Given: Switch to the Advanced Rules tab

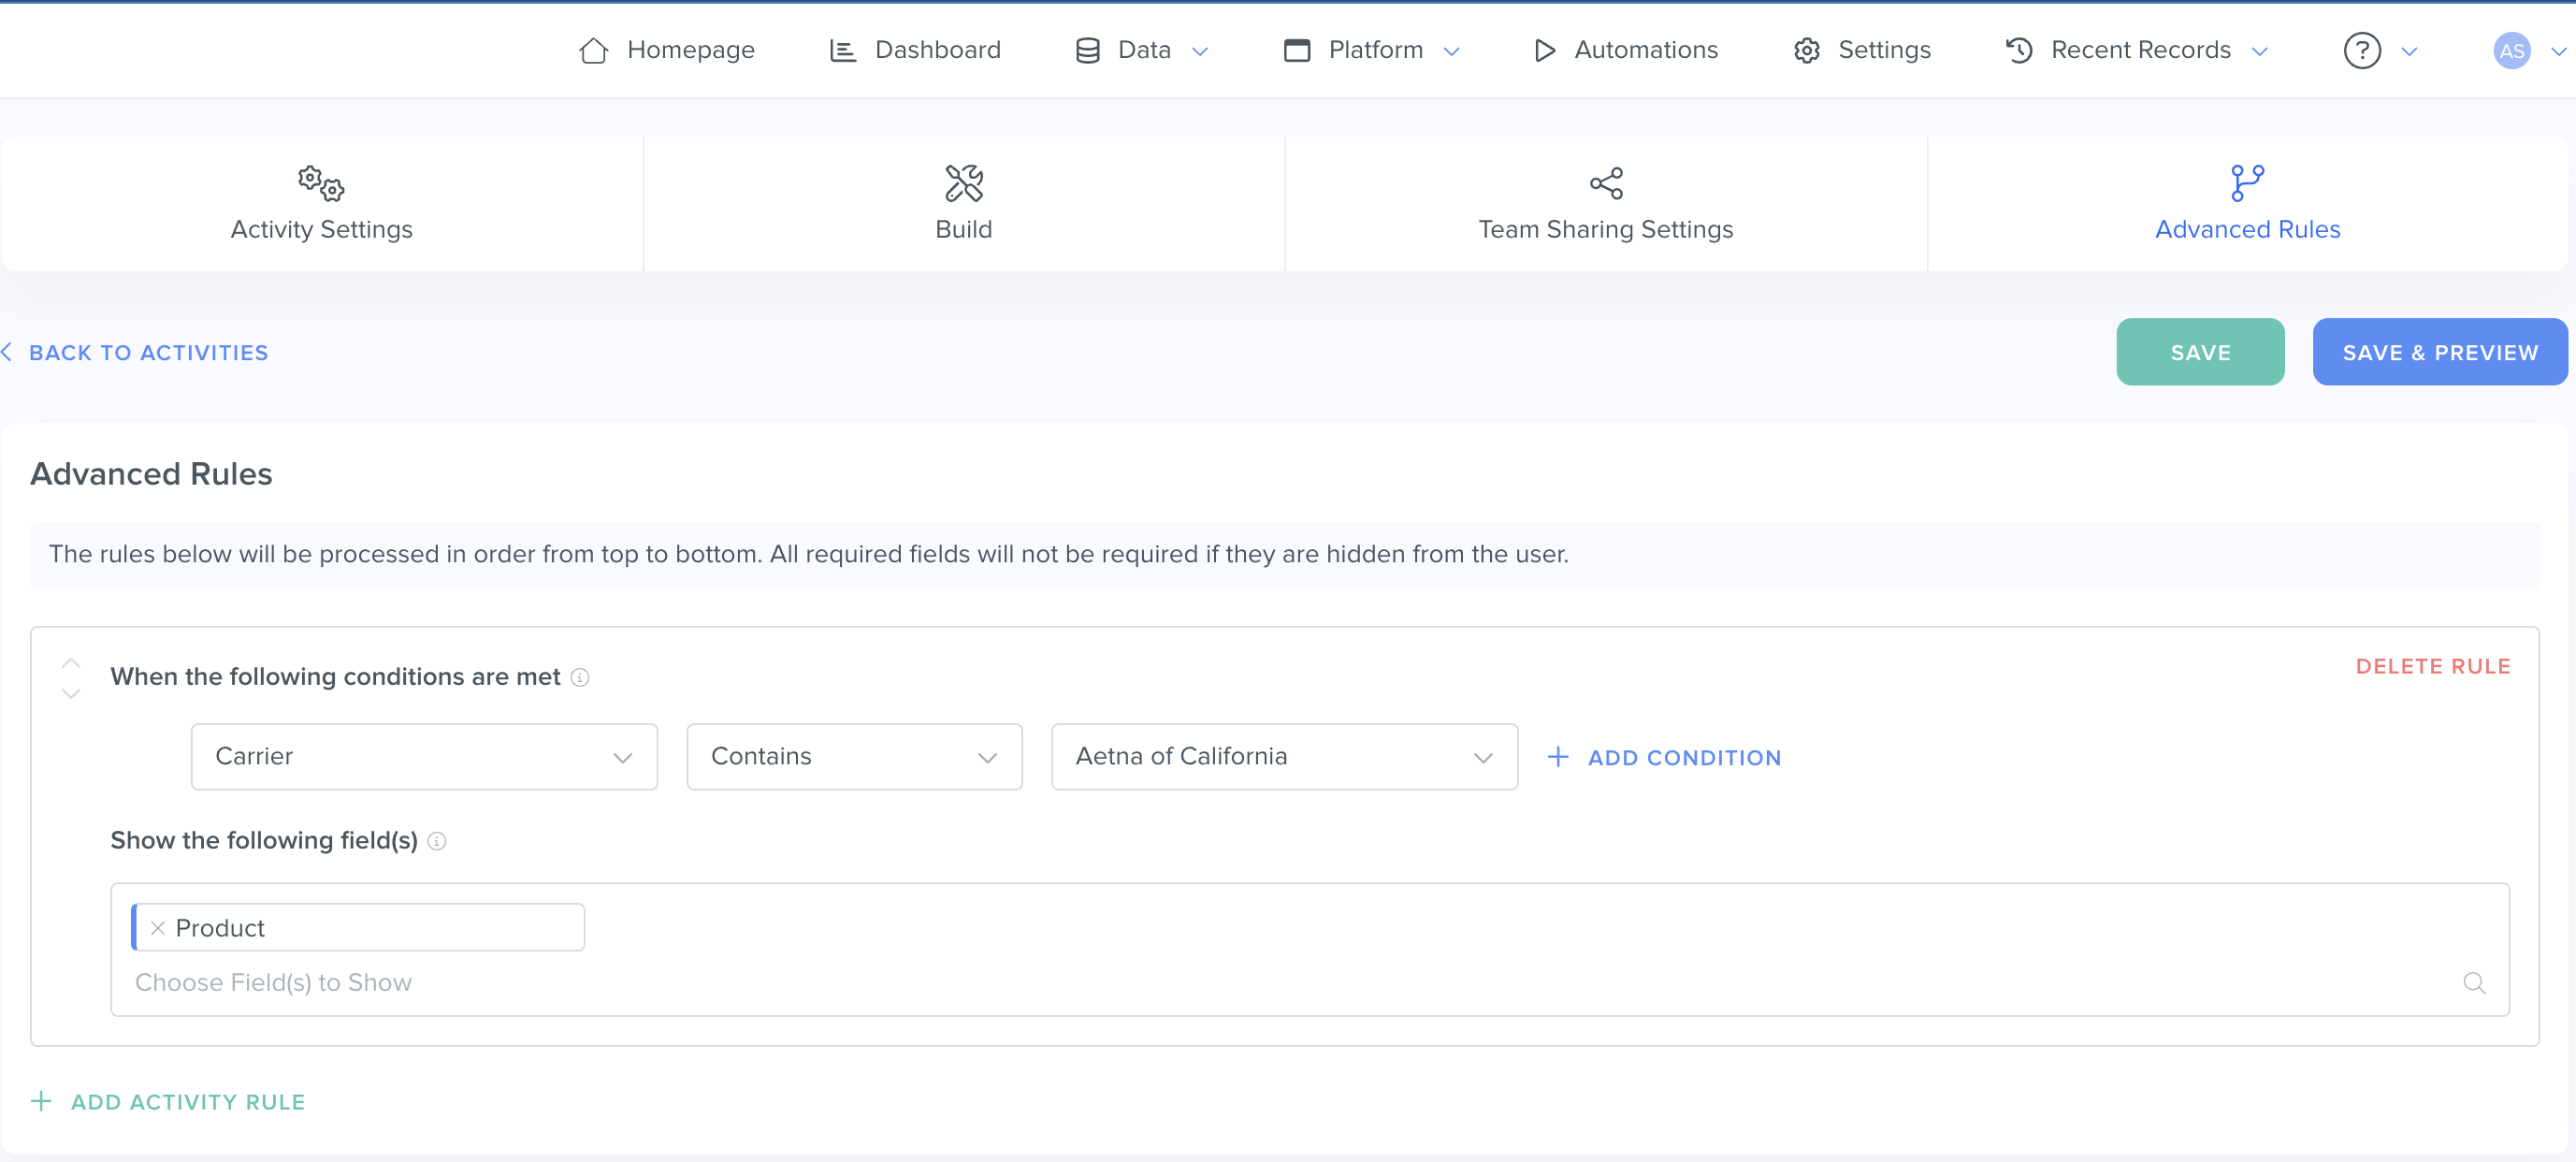Looking at the screenshot, I should click(2246, 204).
